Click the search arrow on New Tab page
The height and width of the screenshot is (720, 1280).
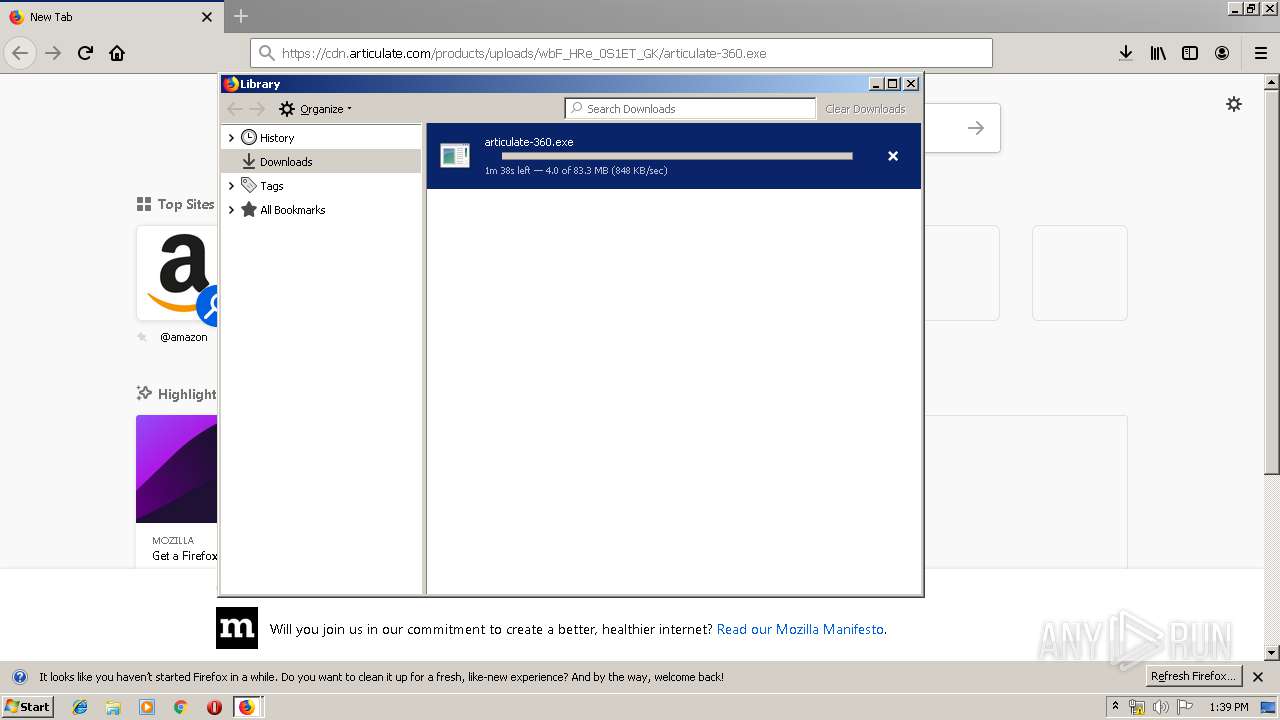(976, 128)
